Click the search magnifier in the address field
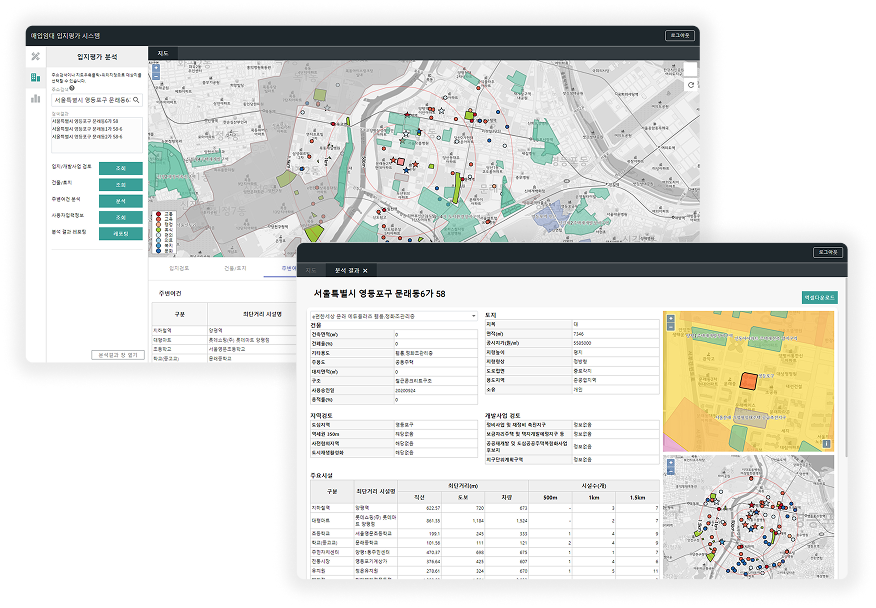Screen dimensions: 876x608 [x=136, y=100]
